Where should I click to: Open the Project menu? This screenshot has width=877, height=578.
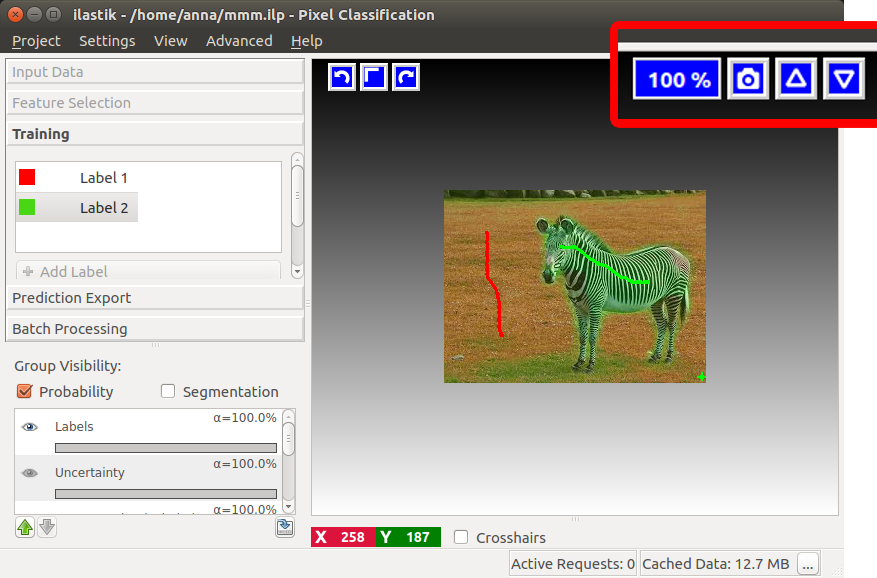pos(36,41)
